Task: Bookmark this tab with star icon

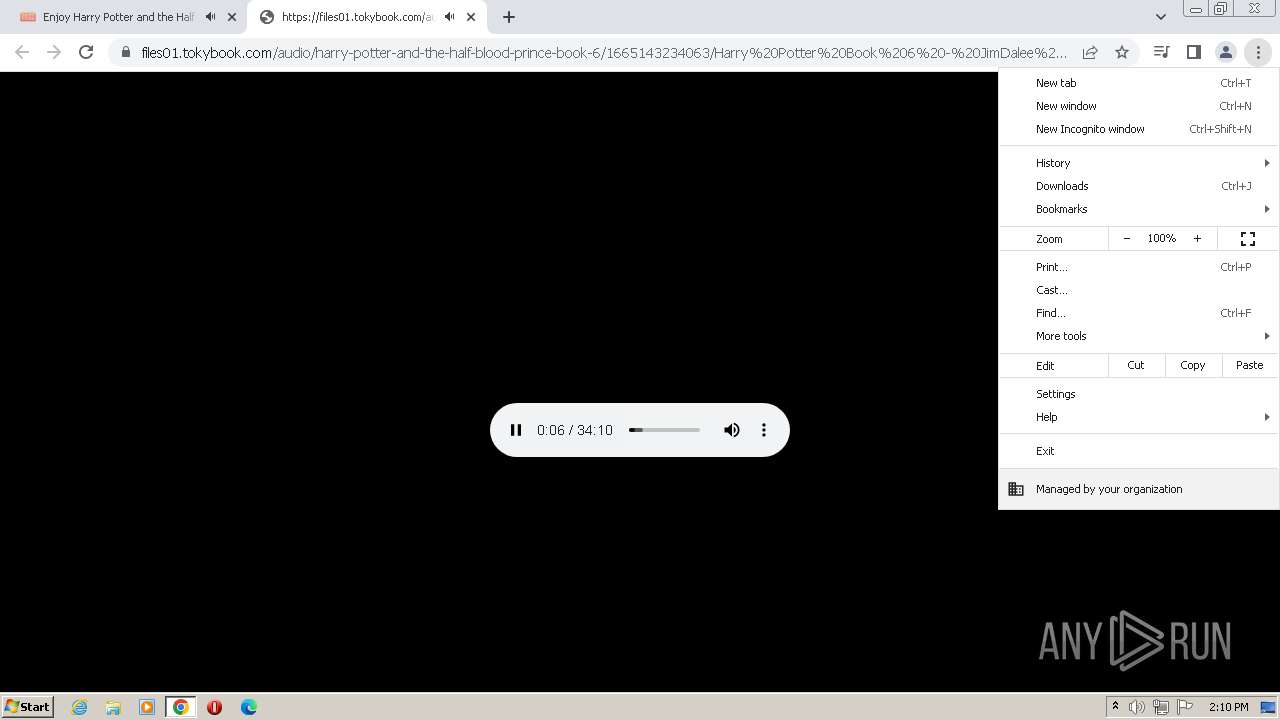Action: (x=1122, y=52)
